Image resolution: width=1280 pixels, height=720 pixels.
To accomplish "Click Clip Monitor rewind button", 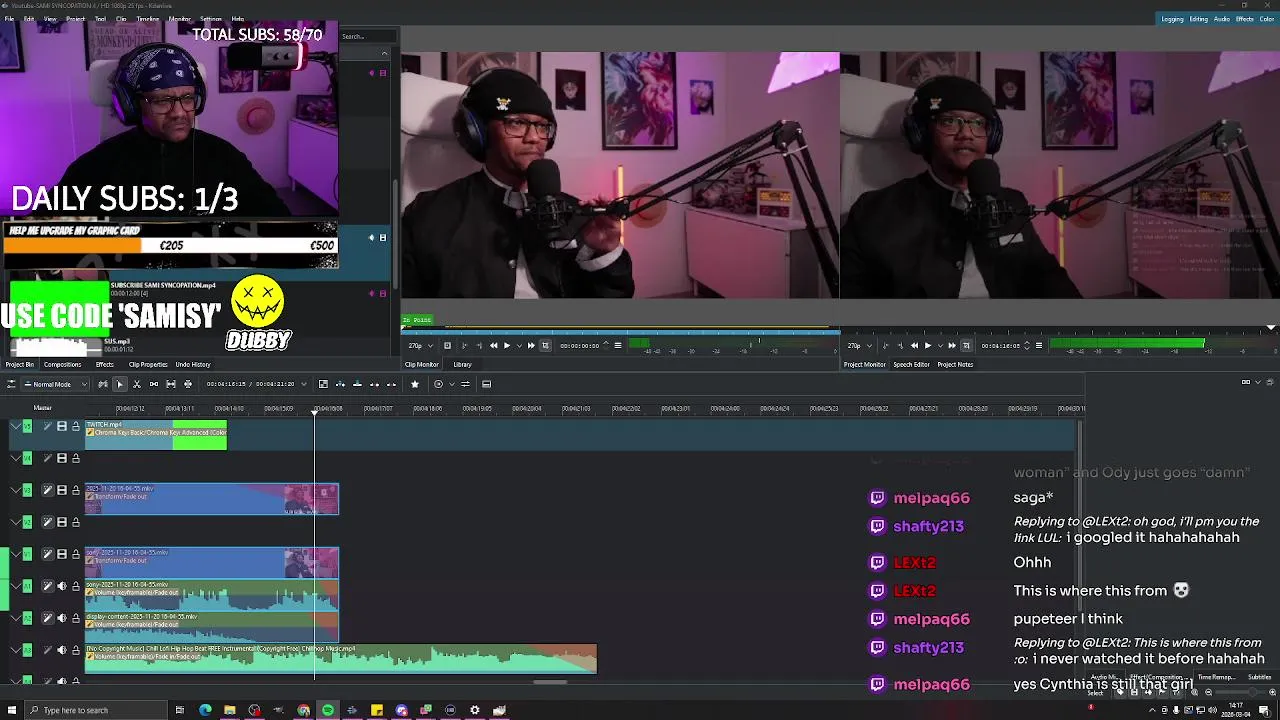I will [x=493, y=346].
